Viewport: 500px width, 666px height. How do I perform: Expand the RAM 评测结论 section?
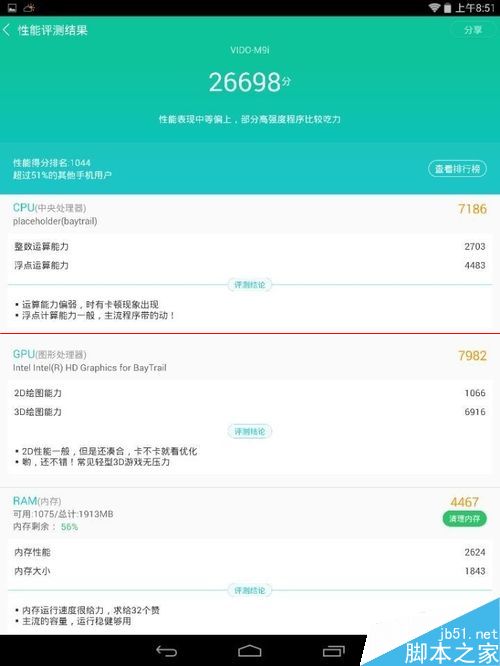point(250,590)
